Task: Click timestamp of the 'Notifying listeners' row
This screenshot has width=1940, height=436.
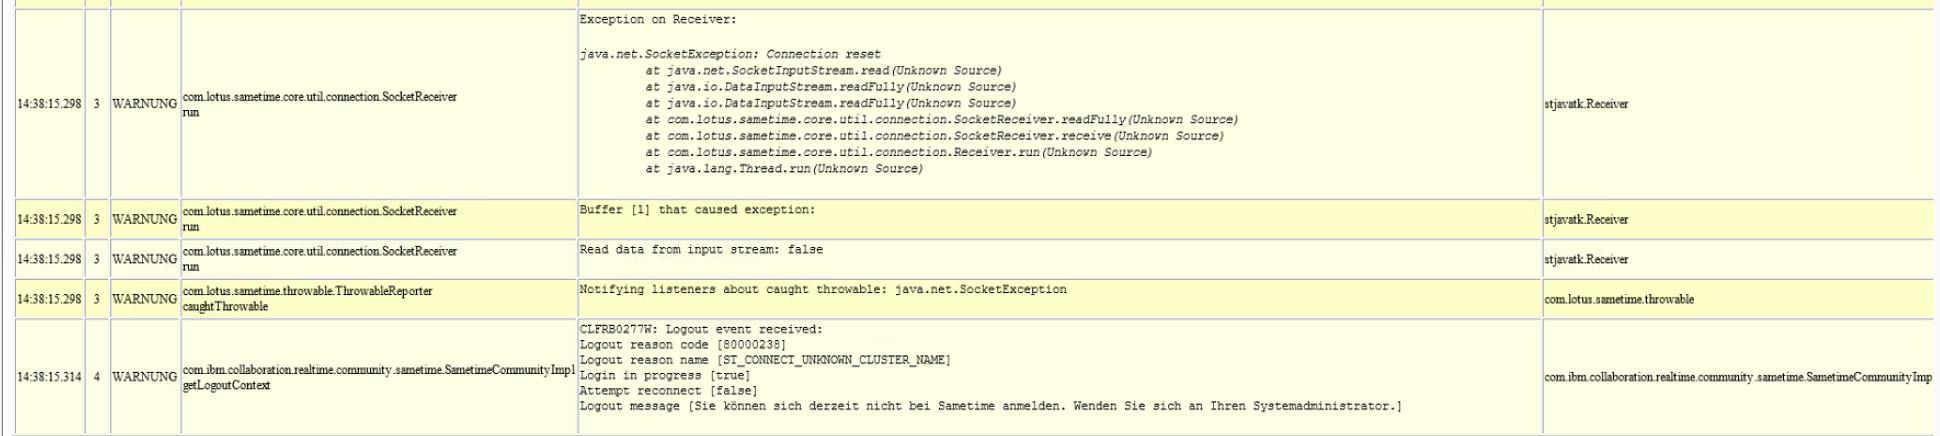Action: 49,299
